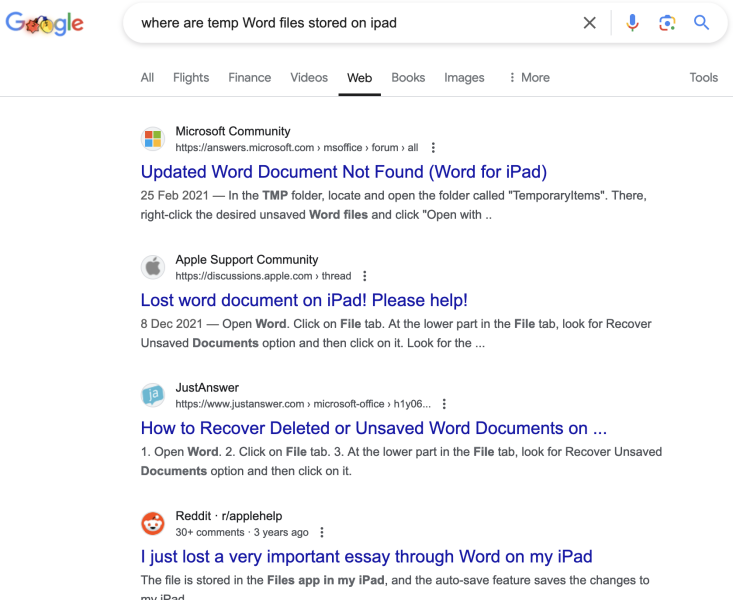Open options menu for Reddit result
This screenshot has width=733, height=600.
322,532
